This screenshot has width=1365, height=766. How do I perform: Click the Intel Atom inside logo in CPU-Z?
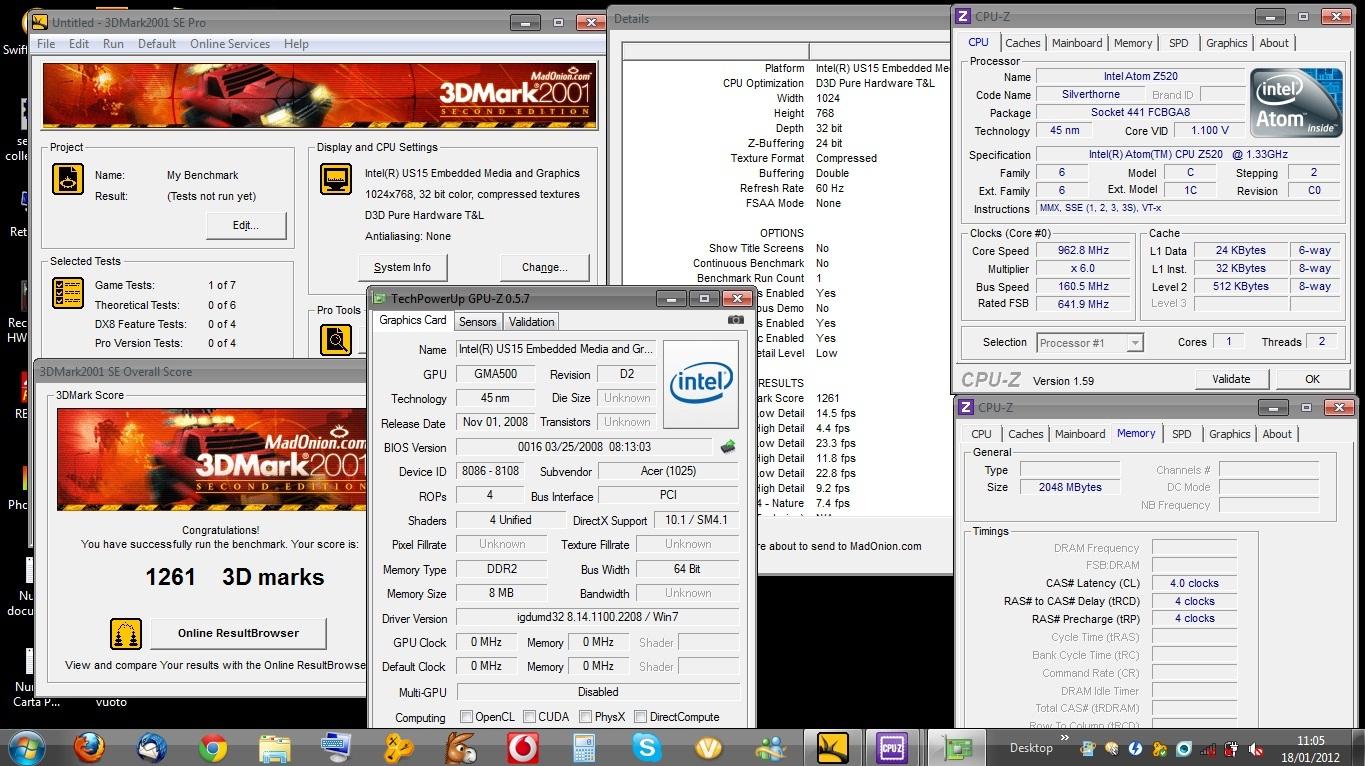tap(1296, 103)
